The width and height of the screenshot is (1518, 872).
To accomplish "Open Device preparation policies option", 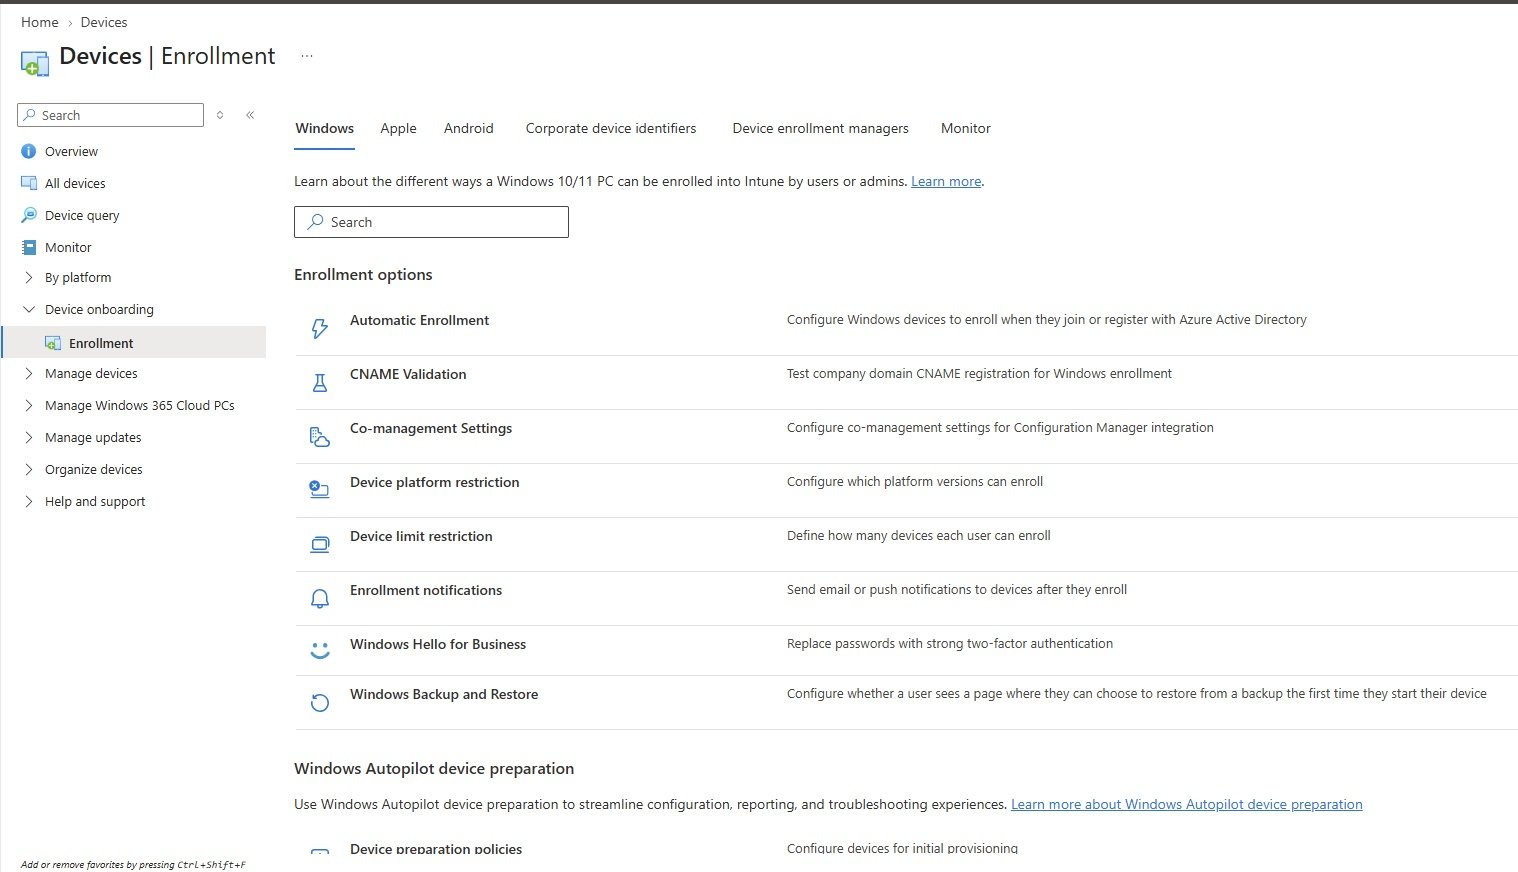I will tap(436, 849).
